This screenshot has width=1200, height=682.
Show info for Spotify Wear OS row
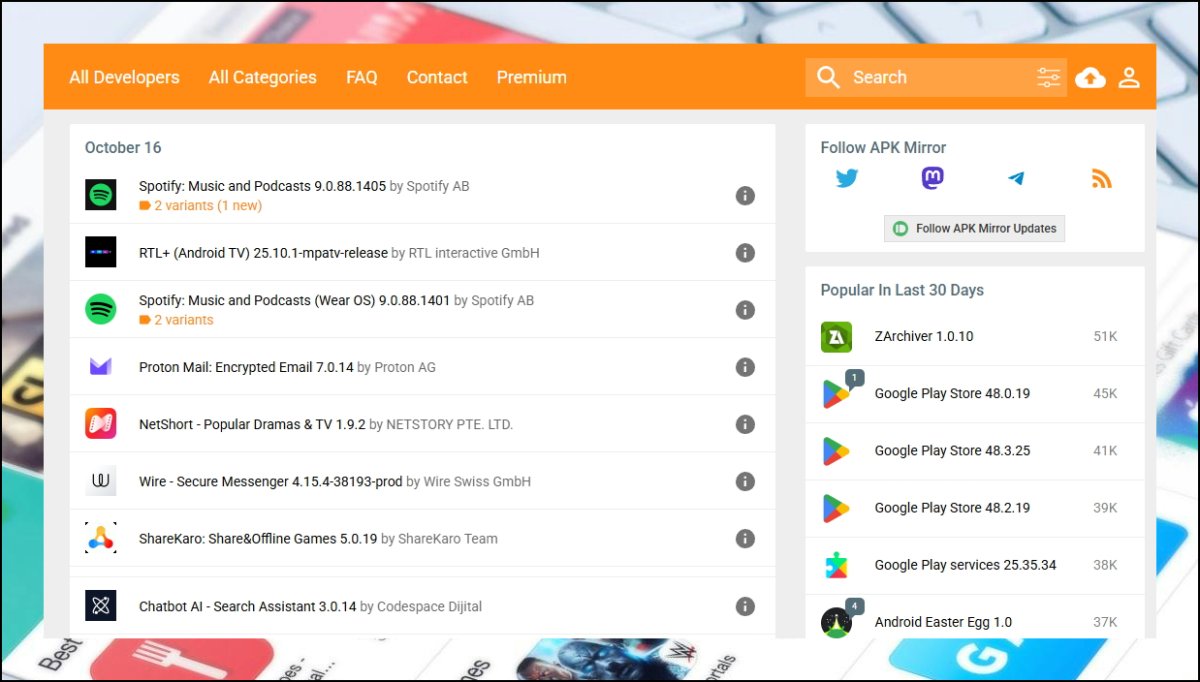coord(745,310)
